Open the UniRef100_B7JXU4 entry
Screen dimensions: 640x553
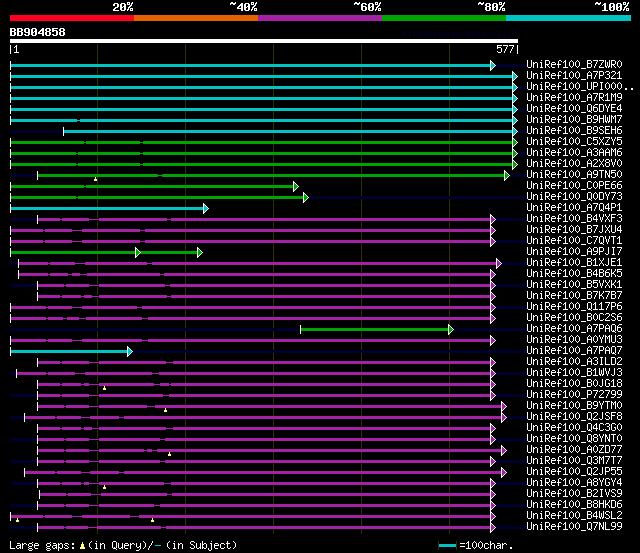(574, 230)
